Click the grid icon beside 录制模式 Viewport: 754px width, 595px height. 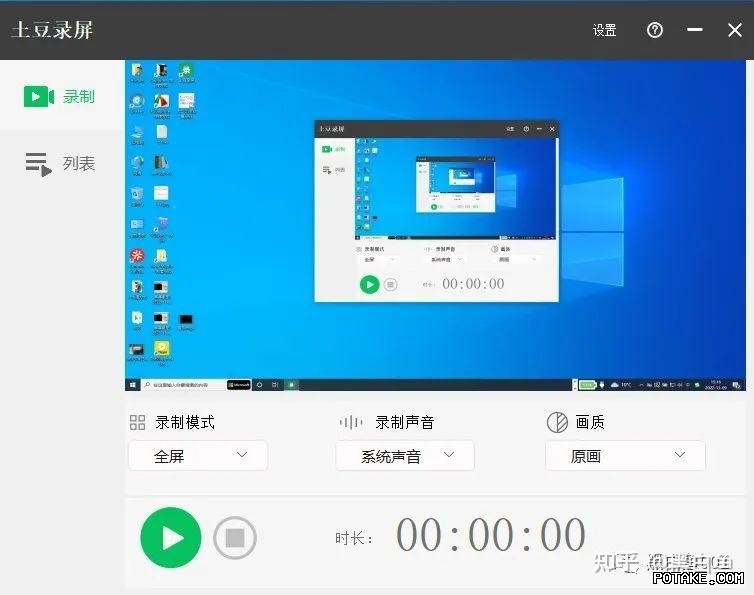[x=138, y=422]
